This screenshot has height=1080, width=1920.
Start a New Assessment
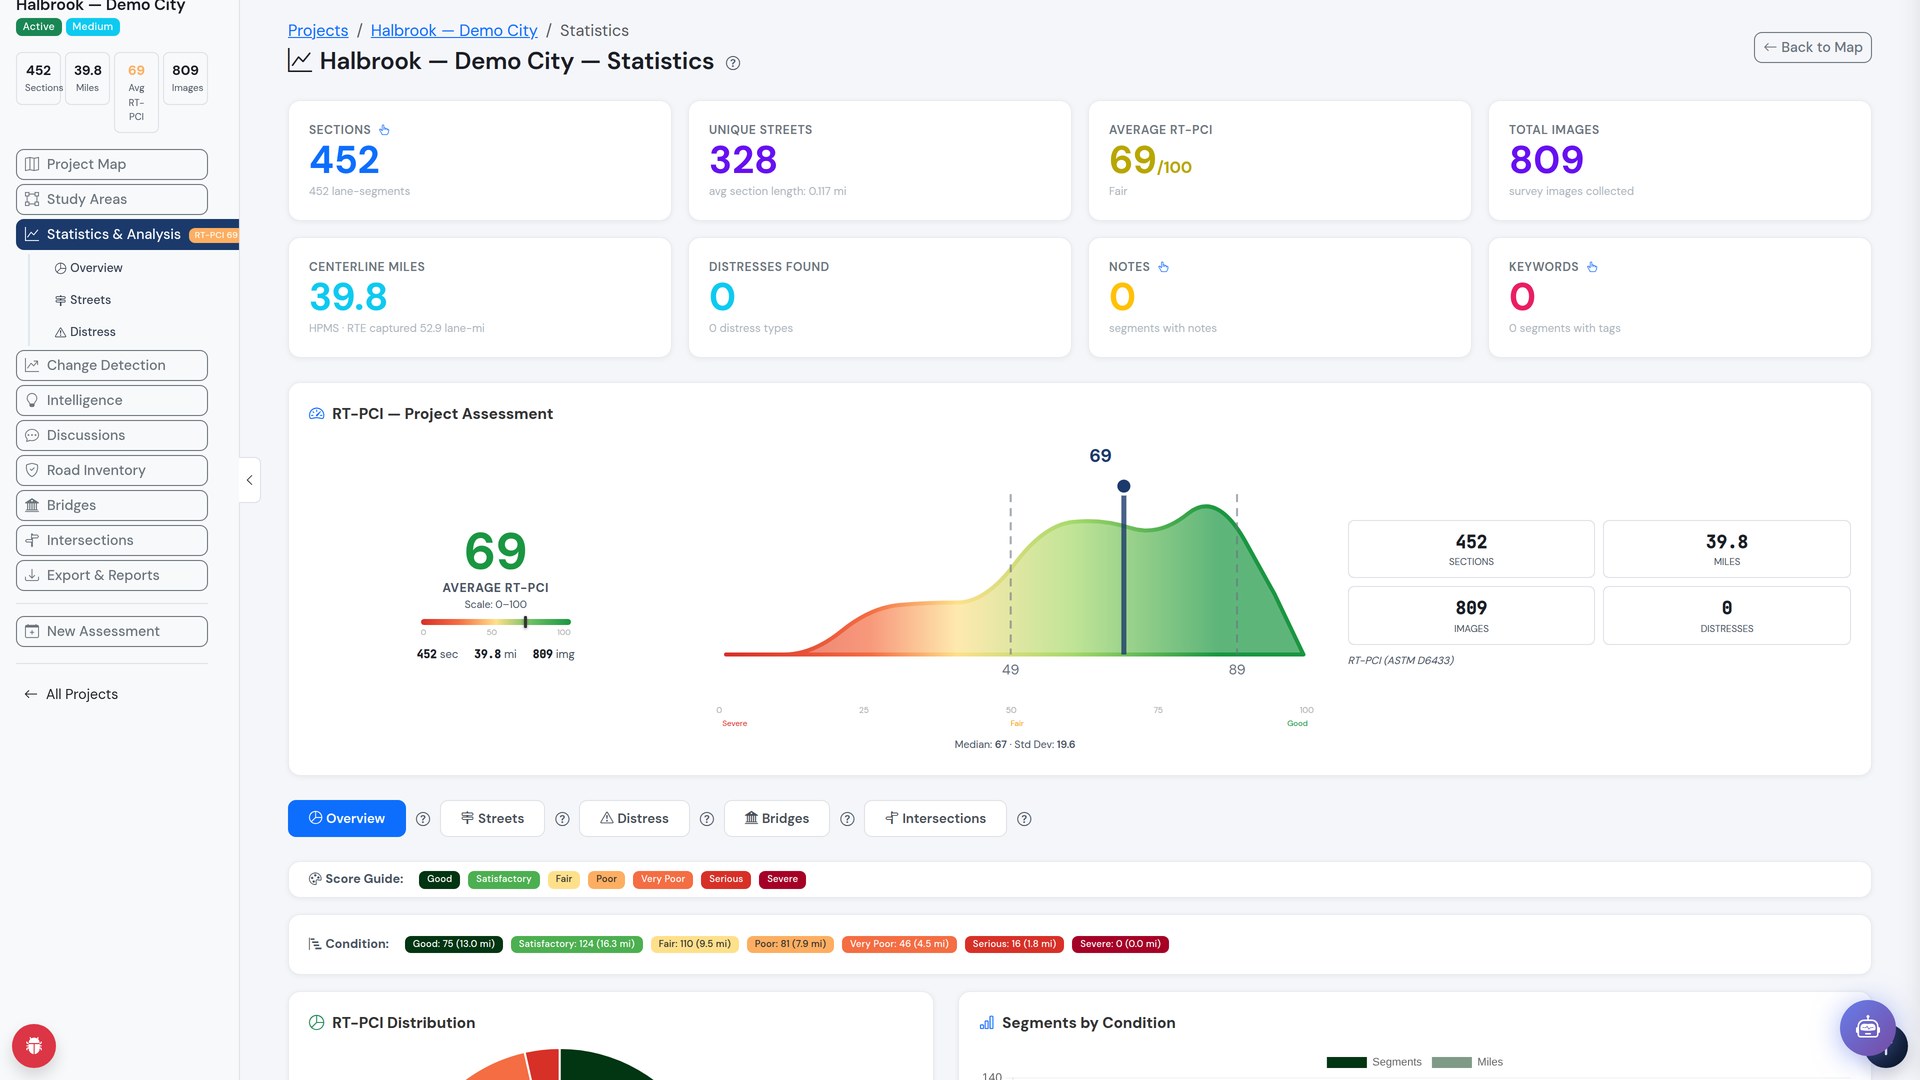click(112, 631)
